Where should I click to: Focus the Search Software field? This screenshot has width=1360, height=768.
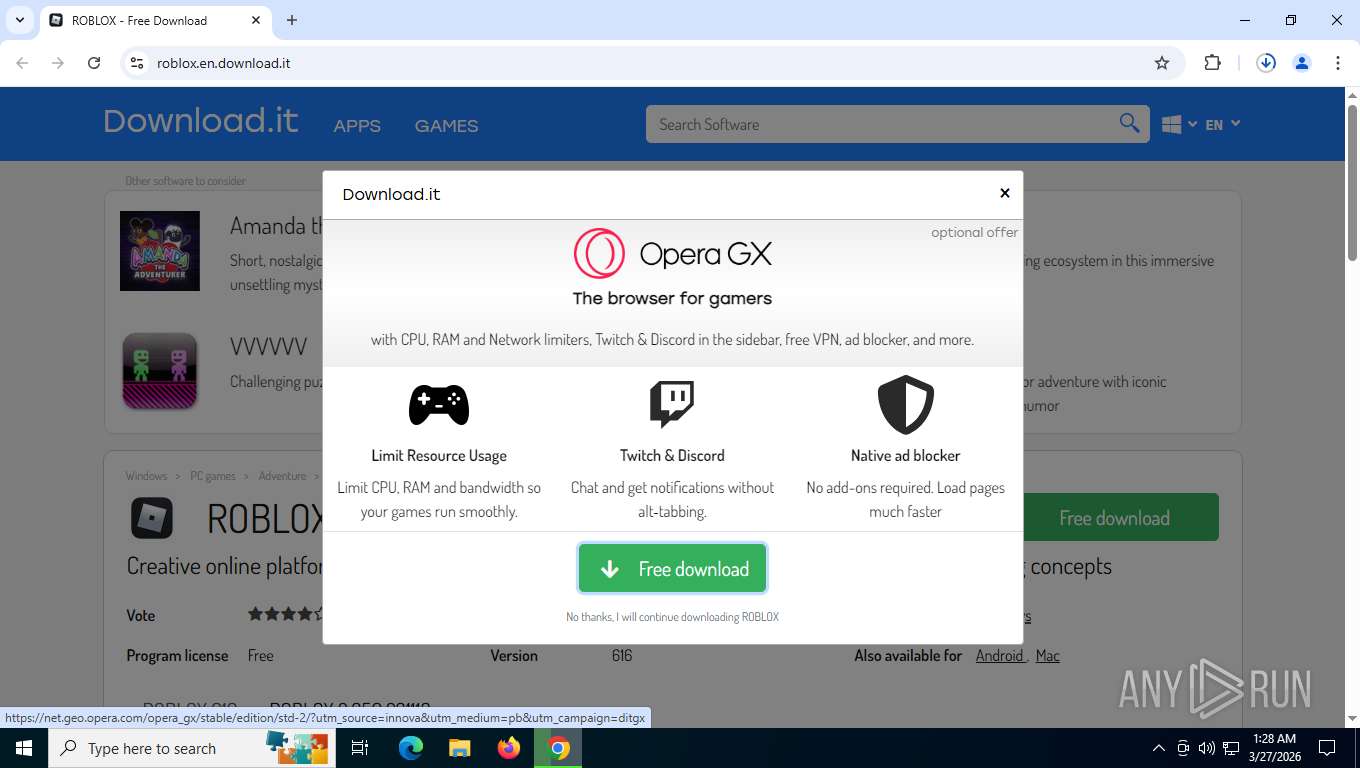pyautogui.click(x=880, y=124)
